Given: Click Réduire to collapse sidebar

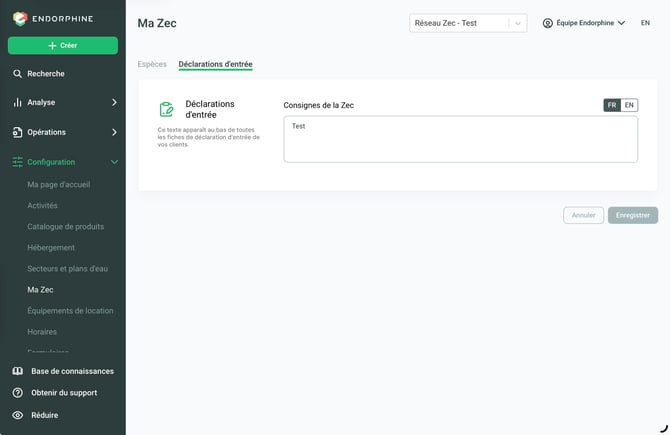Looking at the screenshot, I should click(44, 415).
